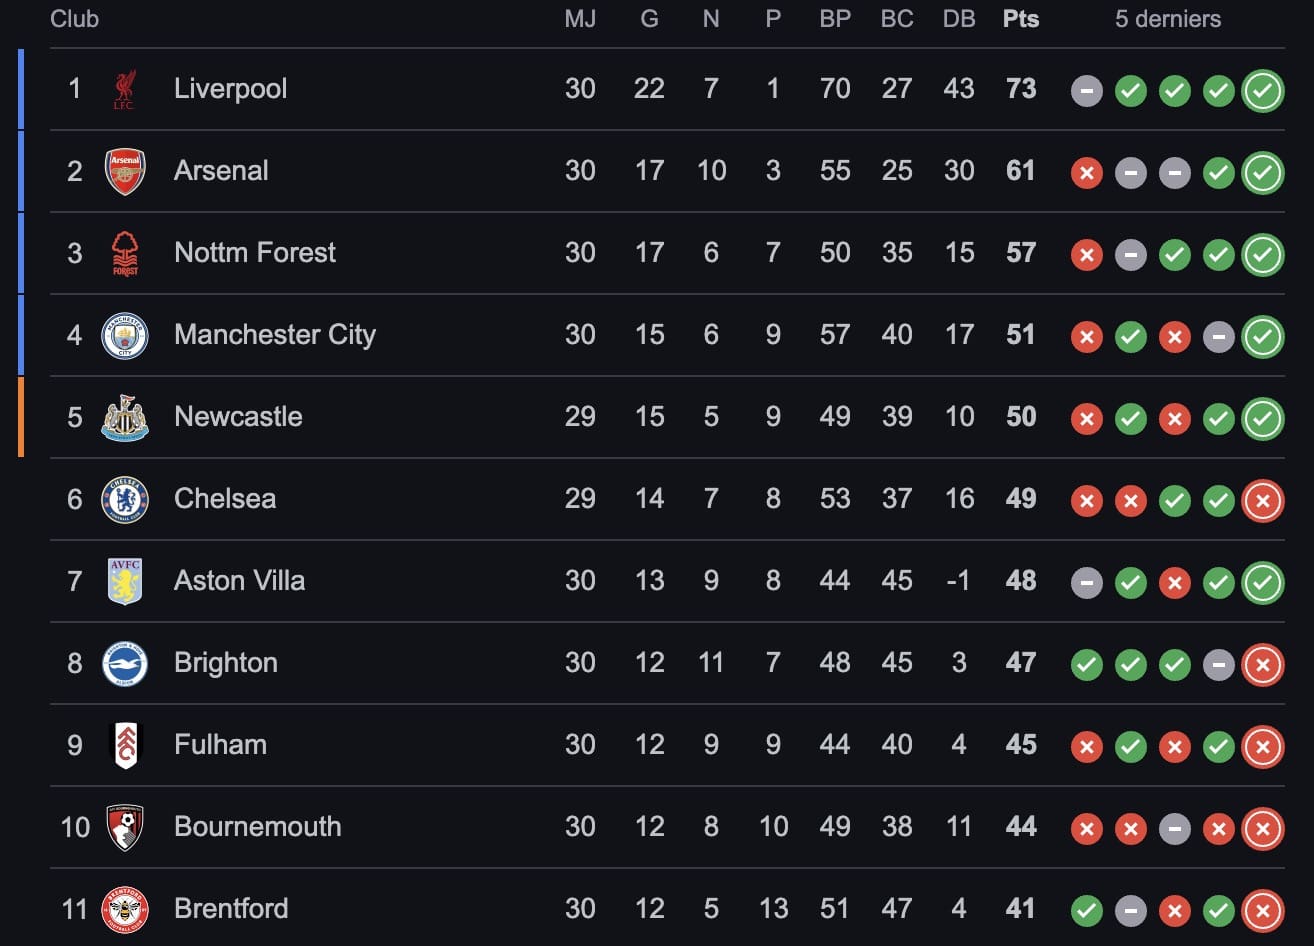Image resolution: width=1314 pixels, height=946 pixels.
Task: Click the Manchester City club badge
Action: coord(125,335)
